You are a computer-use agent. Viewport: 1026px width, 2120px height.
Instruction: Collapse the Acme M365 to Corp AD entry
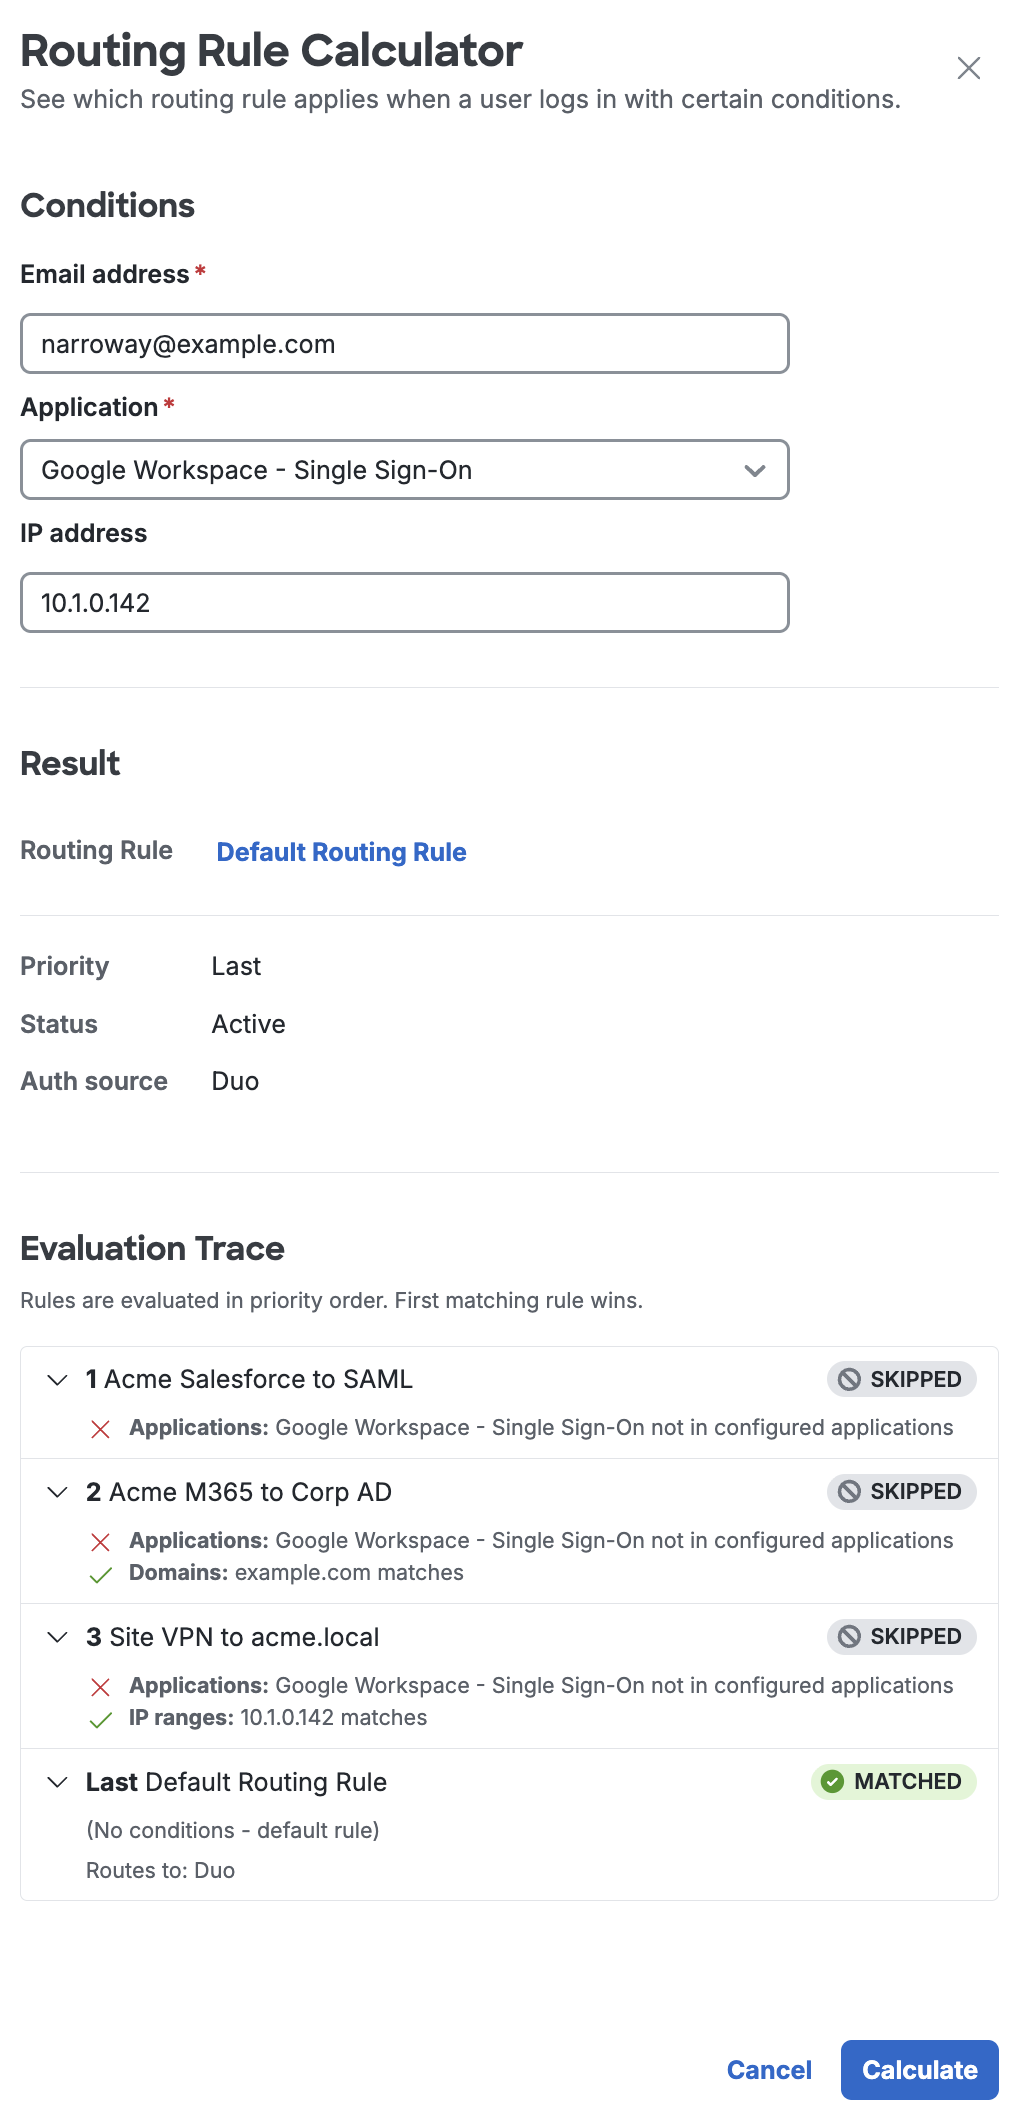click(x=58, y=1492)
